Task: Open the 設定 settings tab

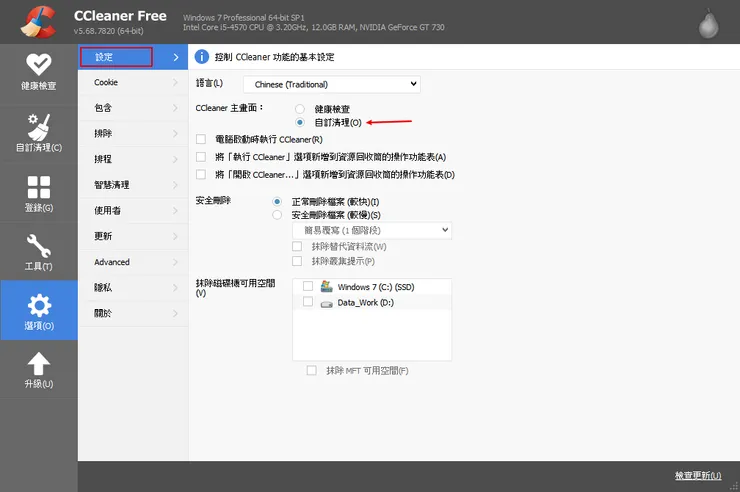Action: (x=133, y=57)
